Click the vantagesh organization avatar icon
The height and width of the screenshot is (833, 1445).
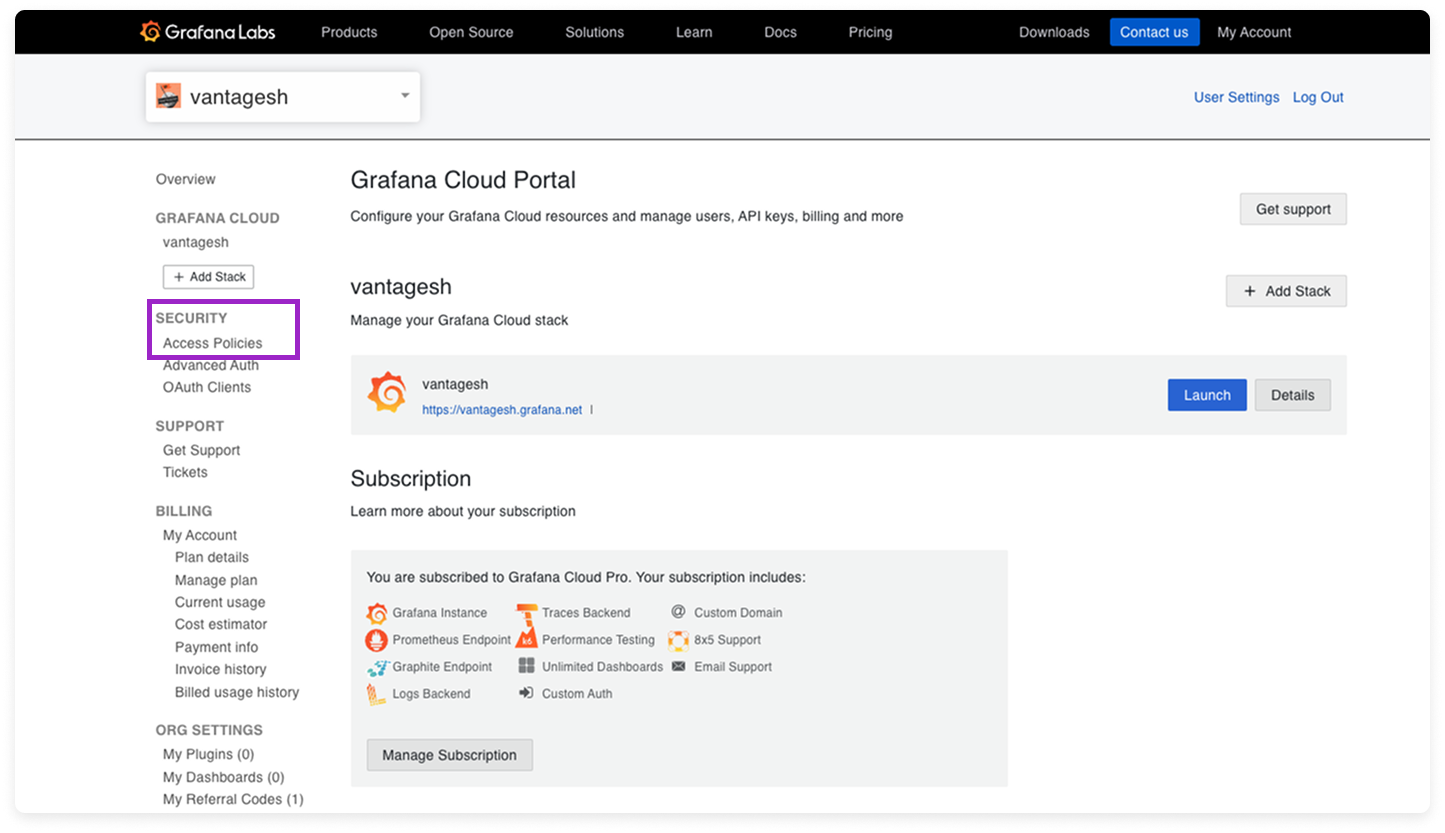(x=169, y=97)
